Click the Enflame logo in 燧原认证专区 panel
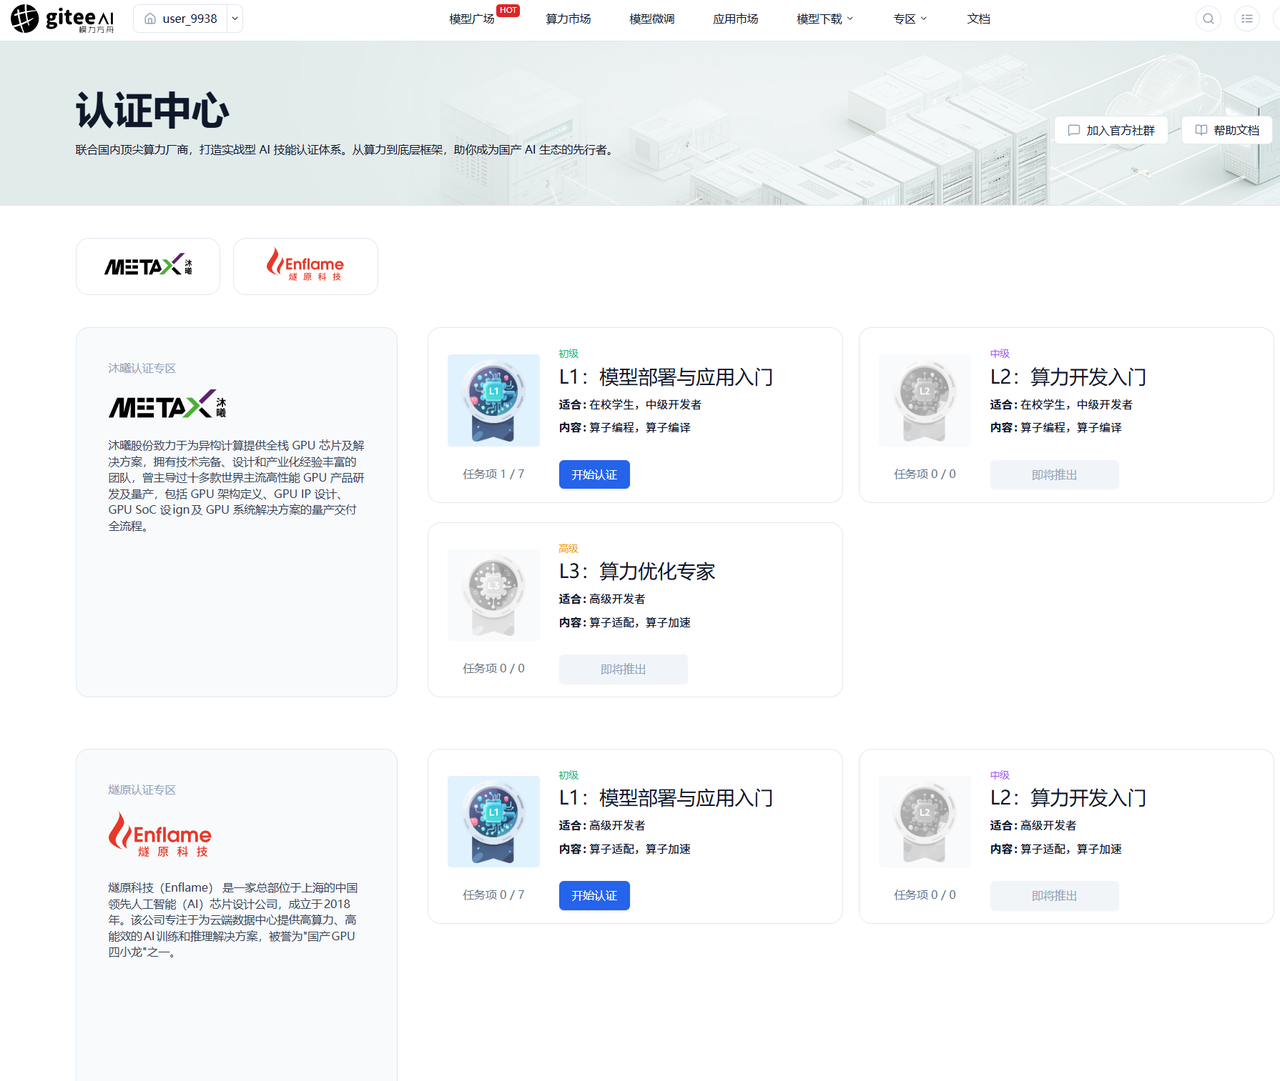This screenshot has height=1081, width=1280. (160, 835)
